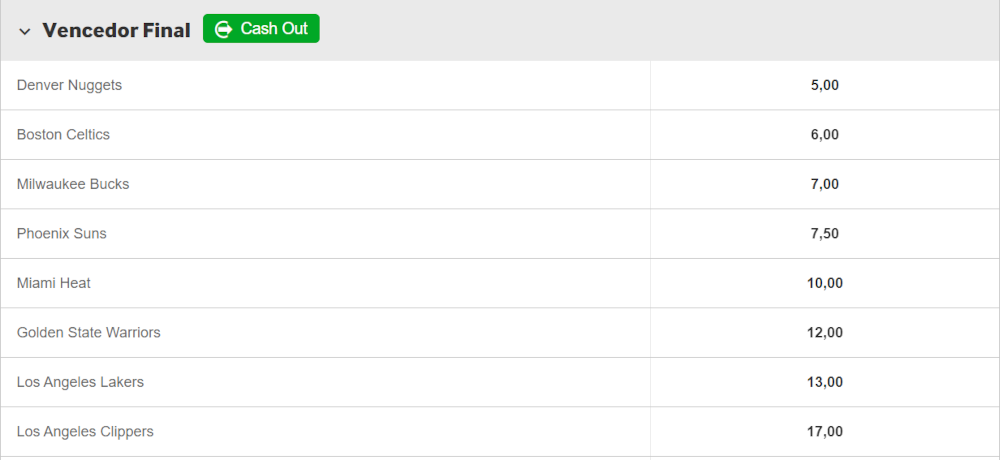Select Golden State Warriors odds 12,00
Image resolution: width=1000 pixels, height=460 pixels.
click(x=824, y=333)
